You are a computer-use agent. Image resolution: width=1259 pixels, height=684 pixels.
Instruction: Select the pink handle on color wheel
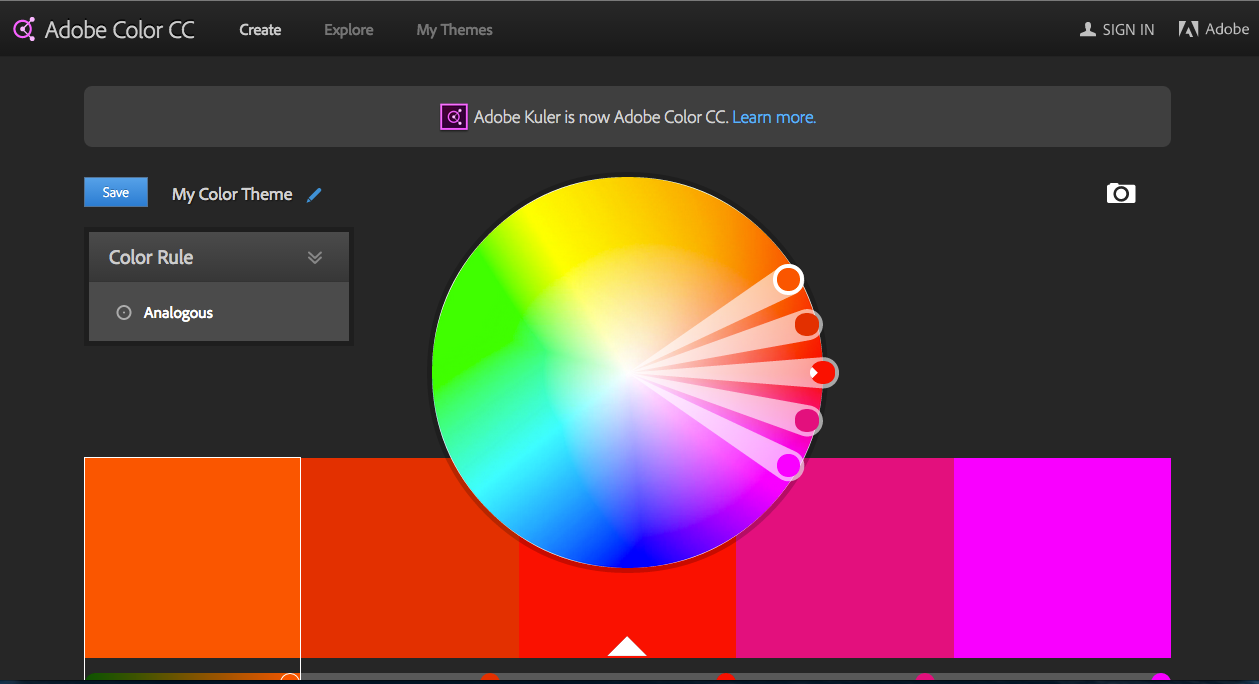tap(807, 421)
